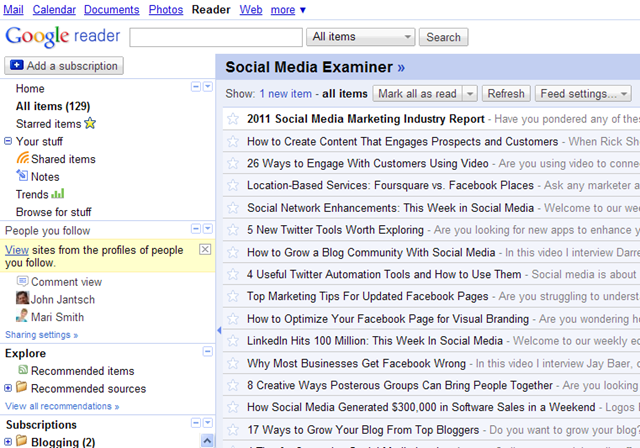Click the Comment view speech bubble icon
The width and height of the screenshot is (640, 448).
click(x=22, y=281)
